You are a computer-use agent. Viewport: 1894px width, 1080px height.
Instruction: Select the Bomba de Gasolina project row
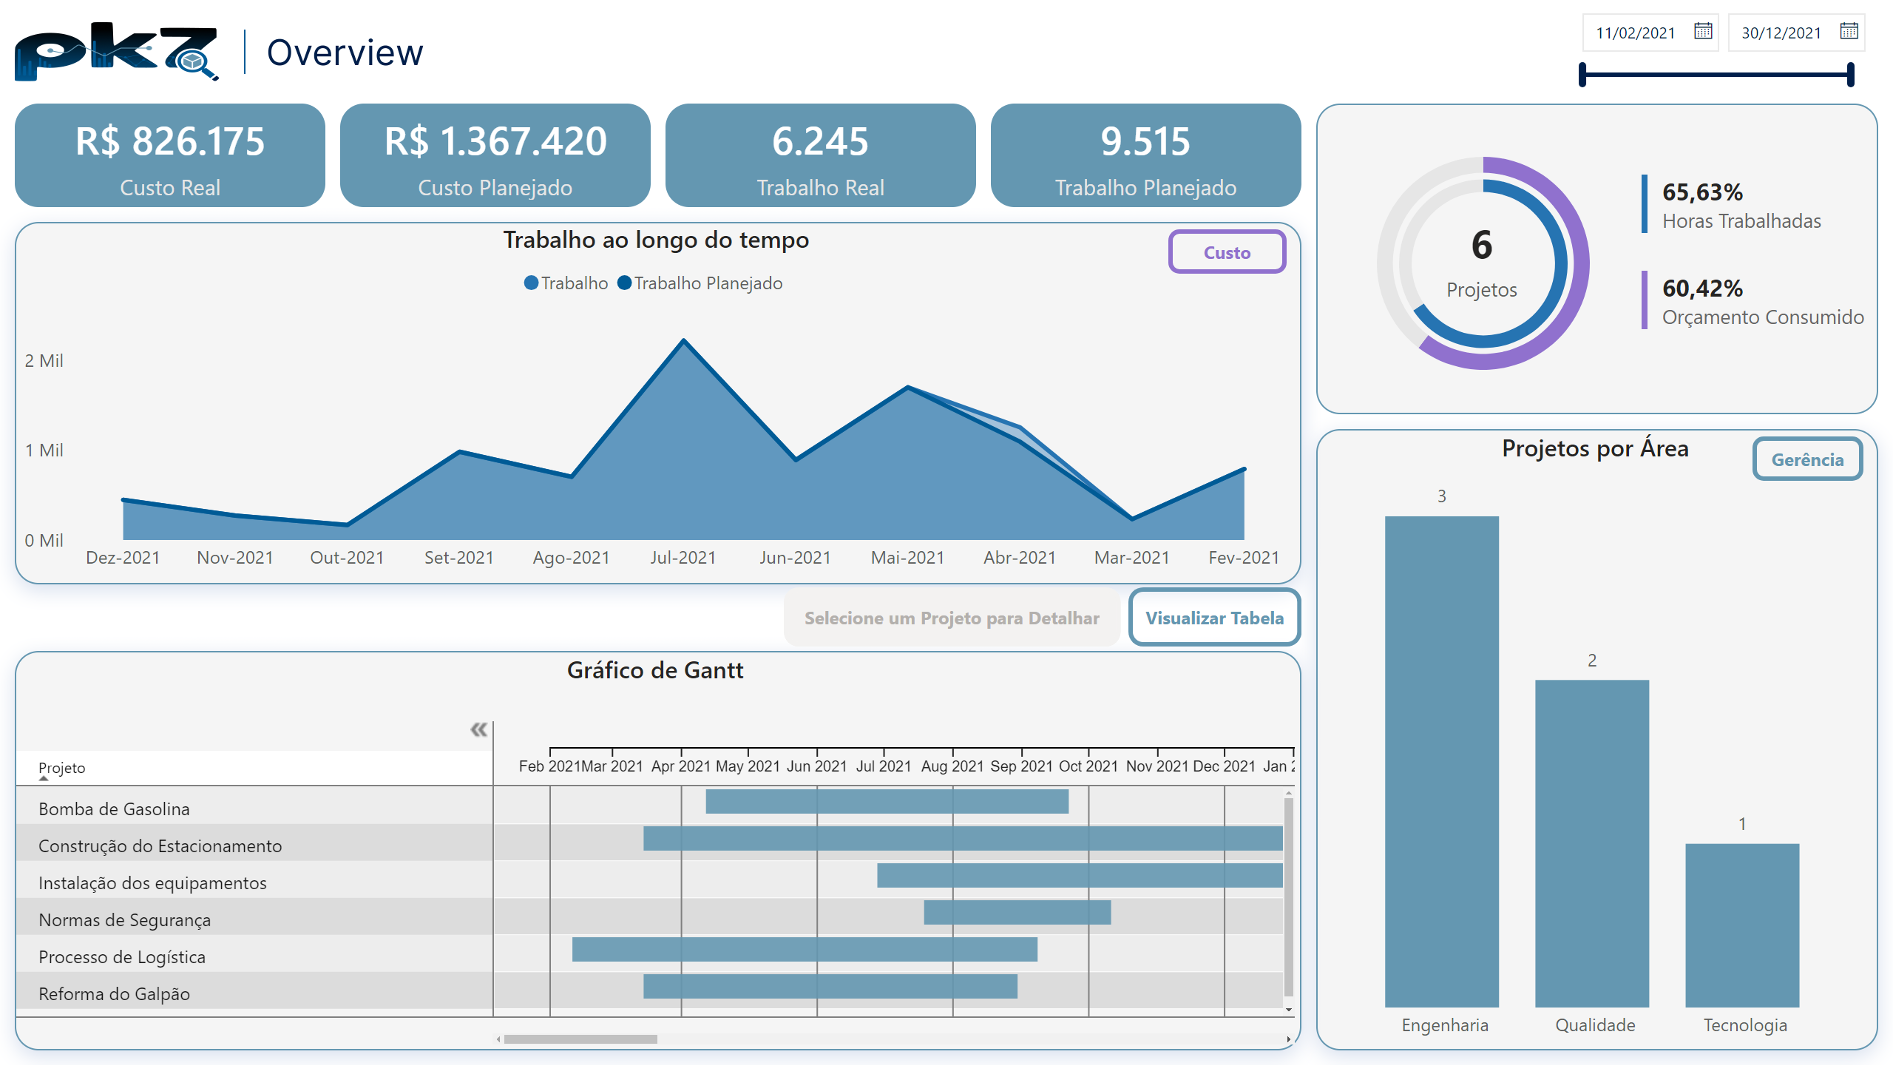pyautogui.click(x=114, y=809)
